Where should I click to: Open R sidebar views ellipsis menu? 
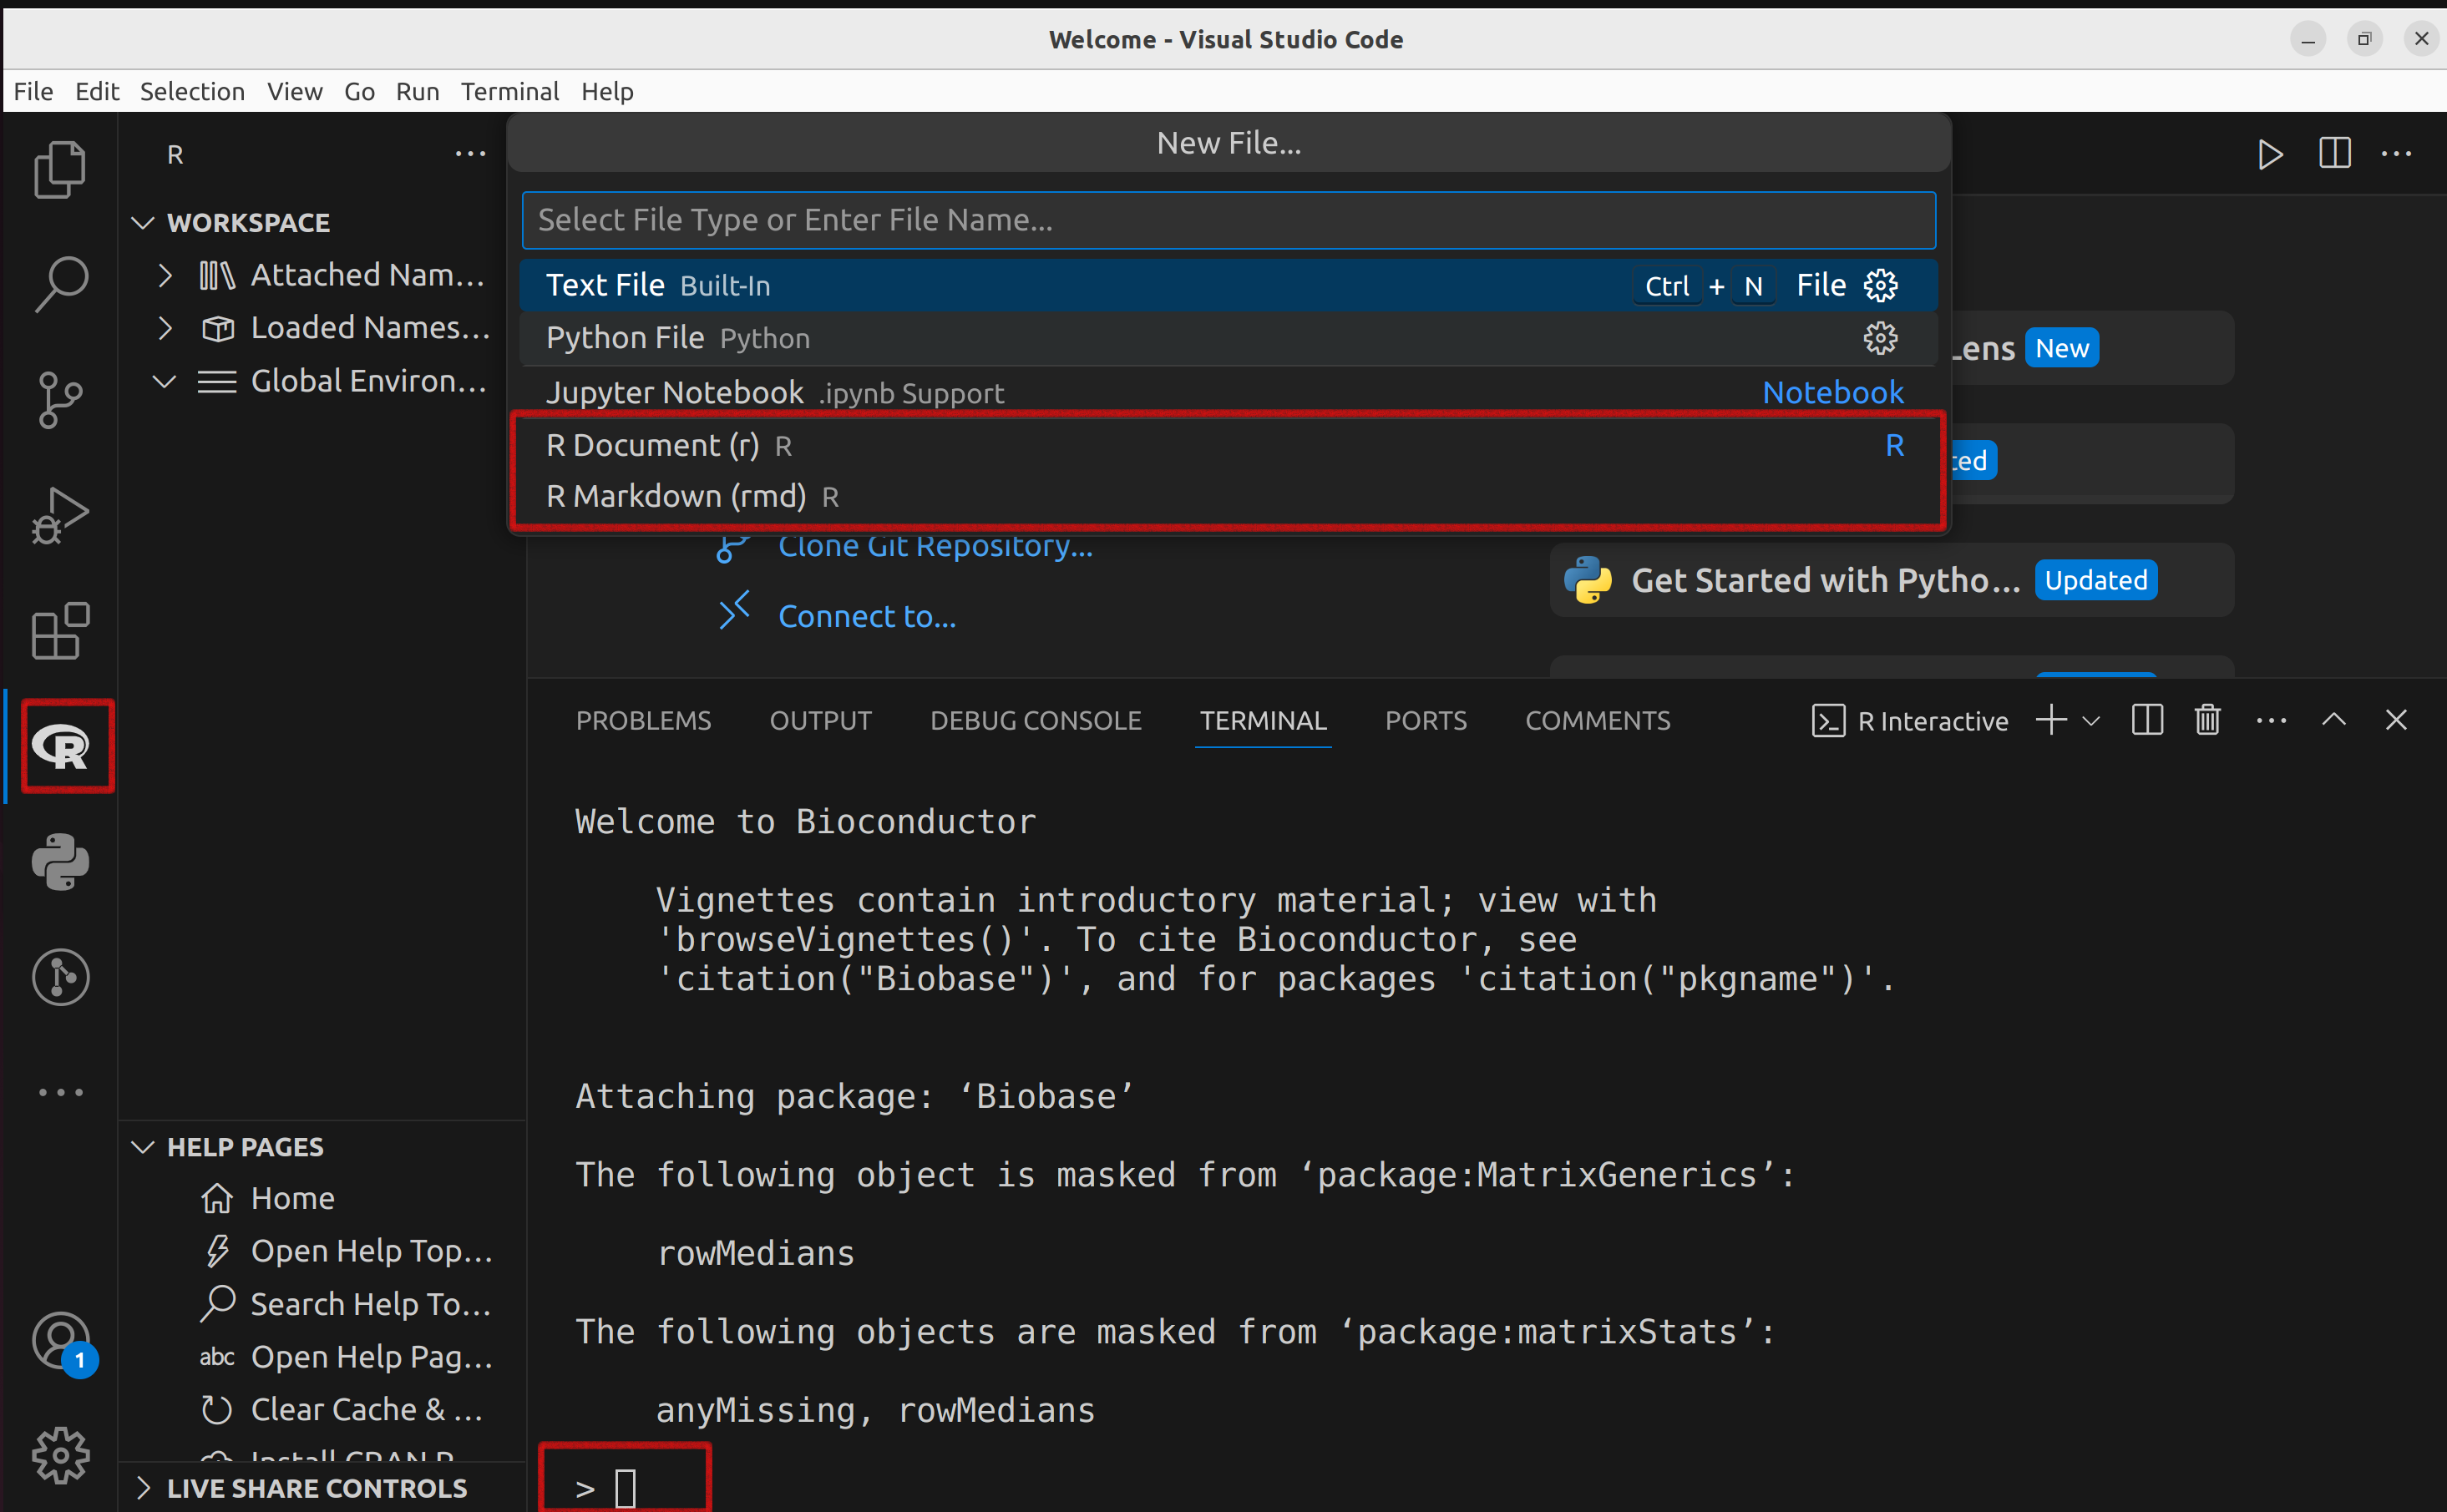coord(470,154)
